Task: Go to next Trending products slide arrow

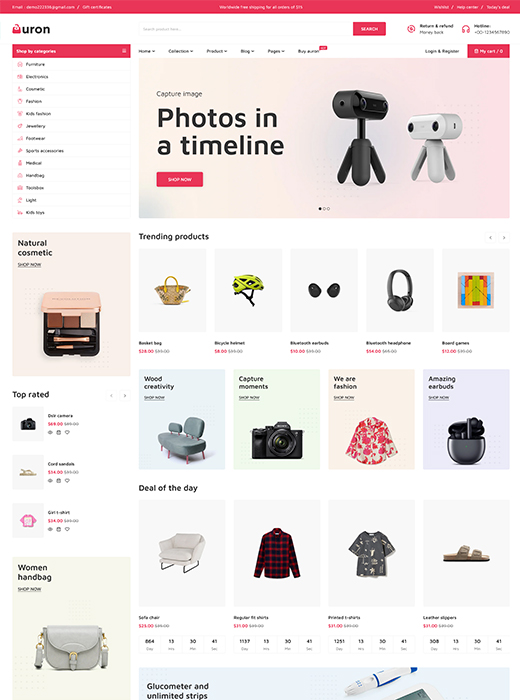Action: [504, 238]
